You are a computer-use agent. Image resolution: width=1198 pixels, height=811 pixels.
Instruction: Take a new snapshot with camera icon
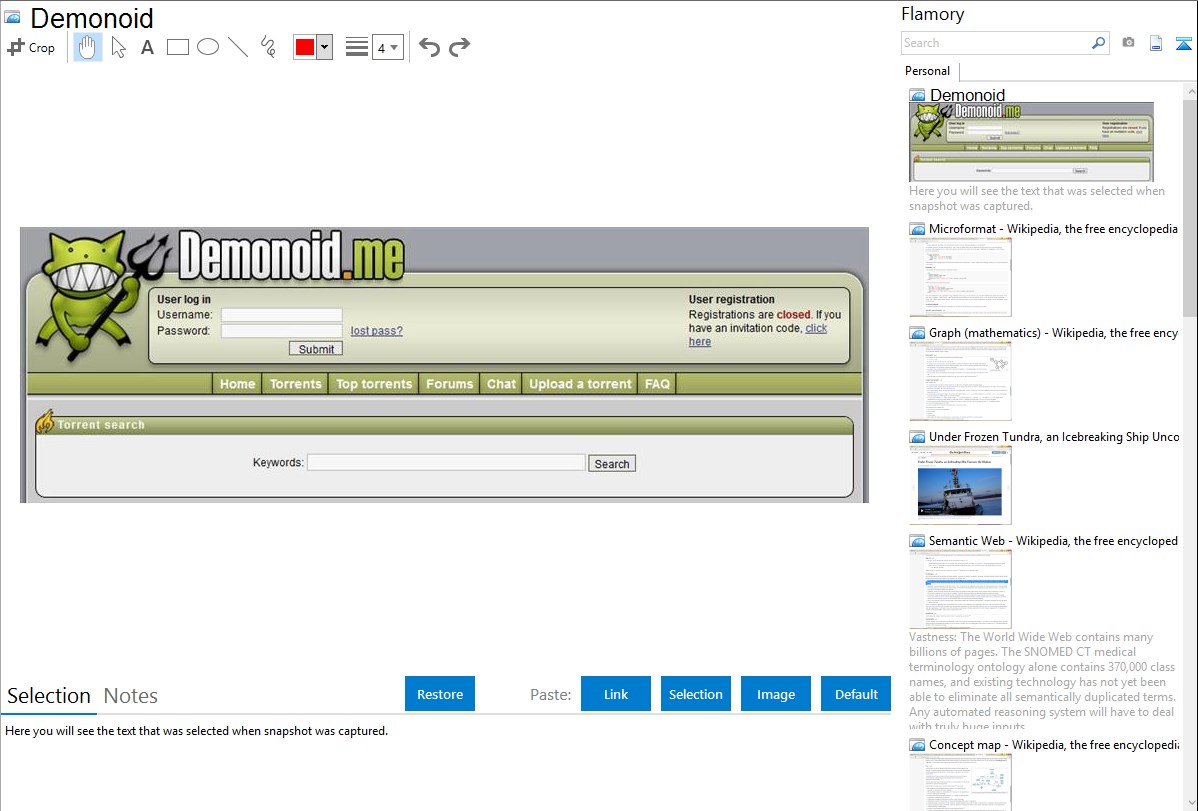1128,43
